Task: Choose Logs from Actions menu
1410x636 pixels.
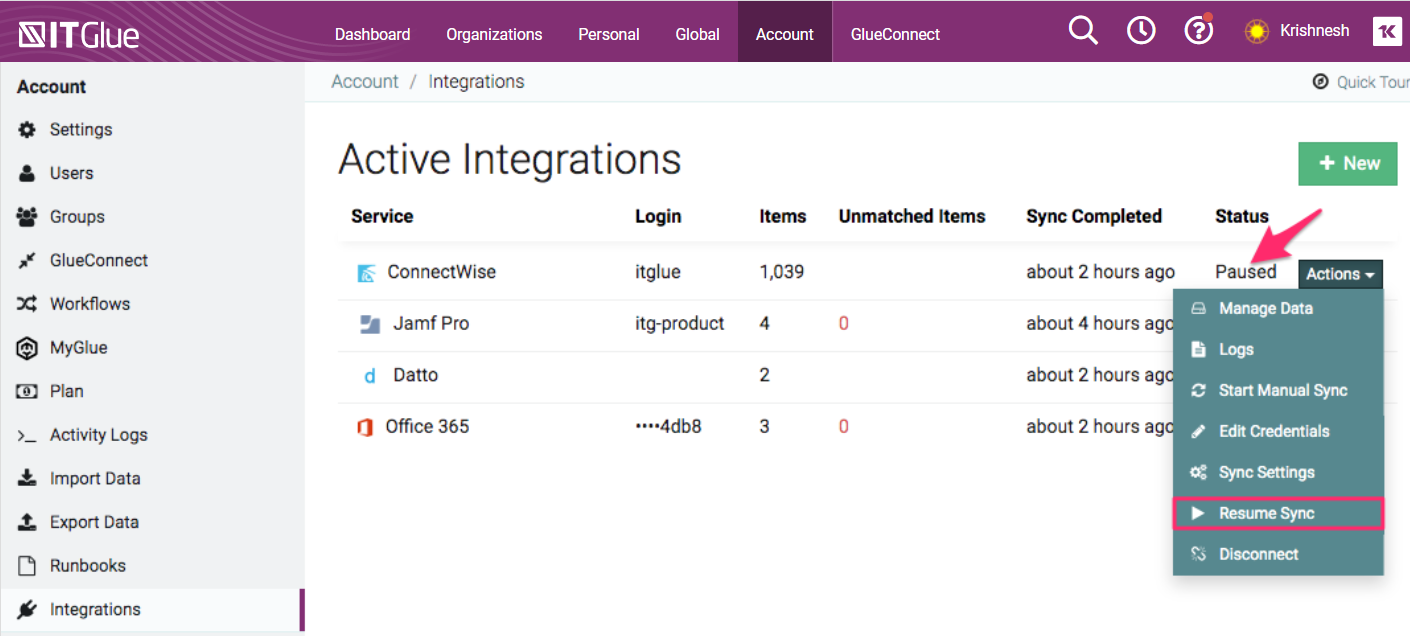Action: pos(1278,349)
